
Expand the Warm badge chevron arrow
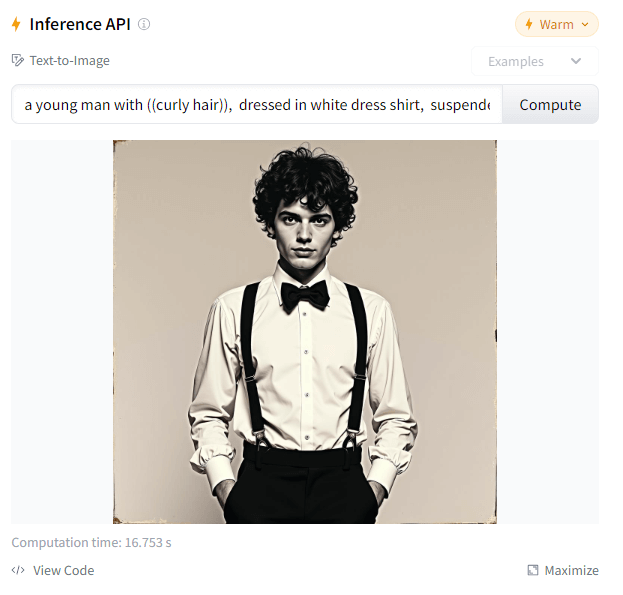click(585, 24)
